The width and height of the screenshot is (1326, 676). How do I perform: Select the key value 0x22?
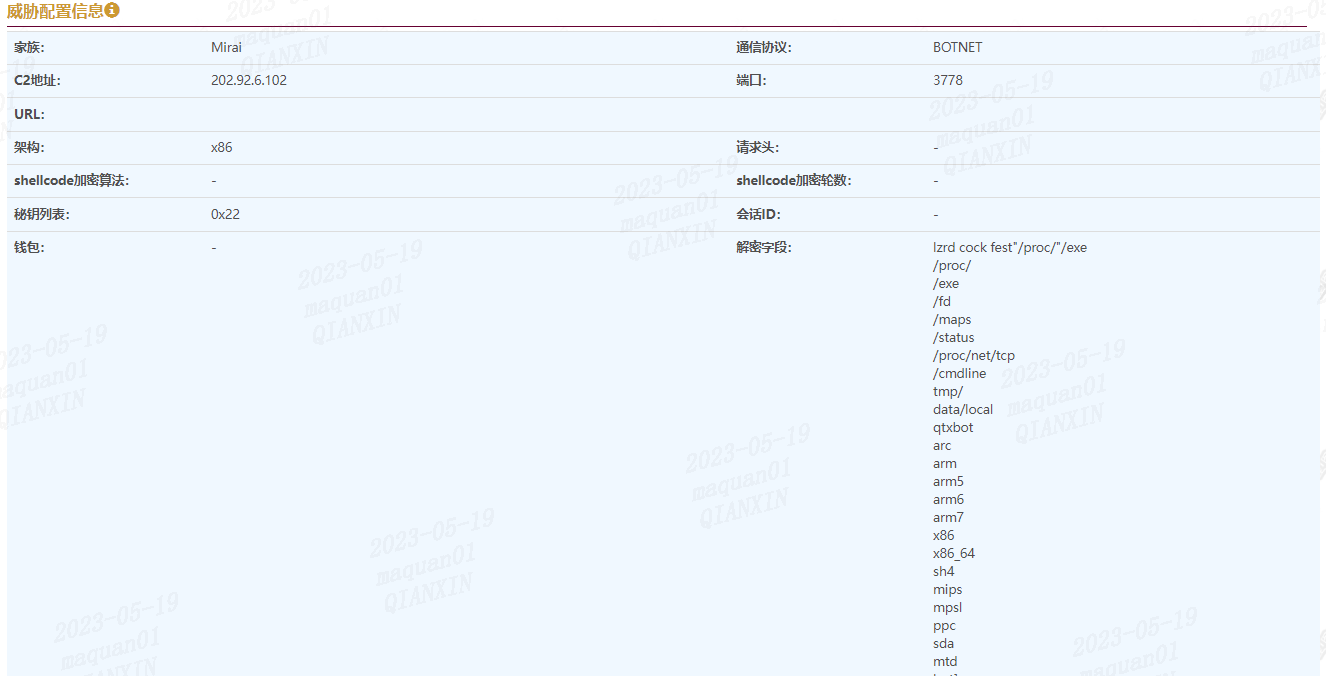pos(225,214)
